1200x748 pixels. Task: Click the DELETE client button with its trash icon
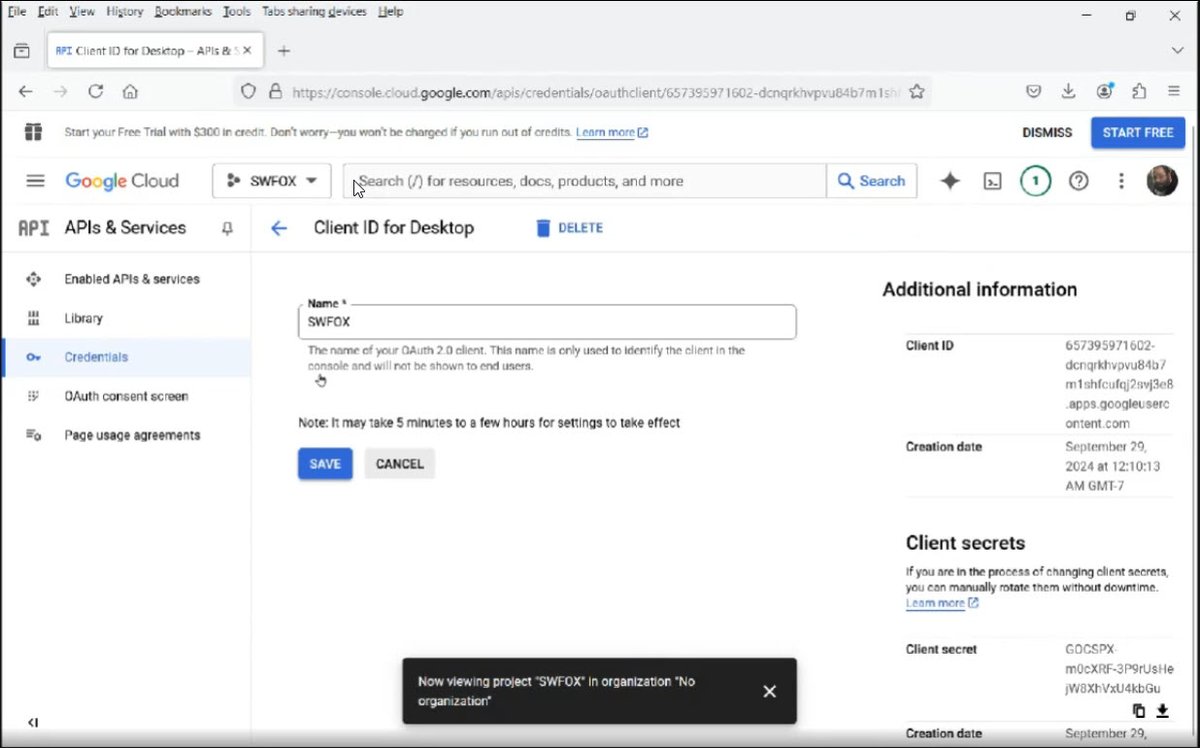[569, 228]
